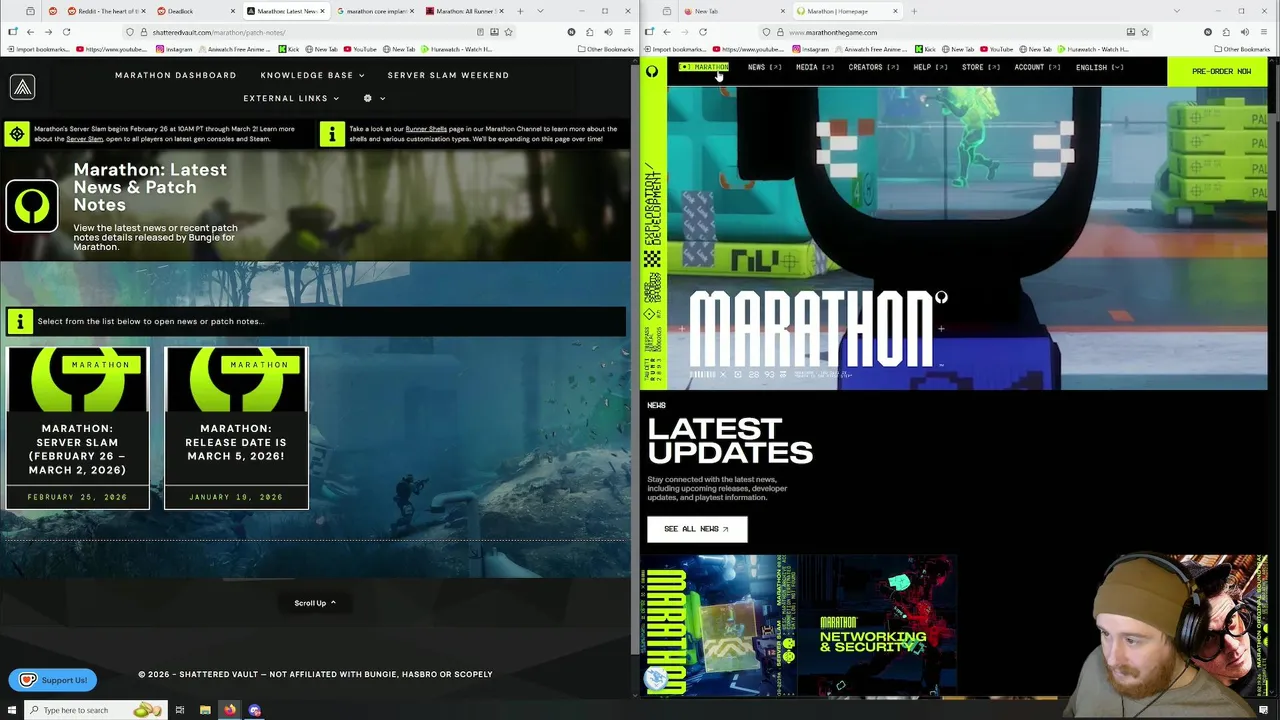Image resolution: width=1280 pixels, height=720 pixels.
Task: Open the Account menu on Marathon site
Action: [x=1037, y=67]
